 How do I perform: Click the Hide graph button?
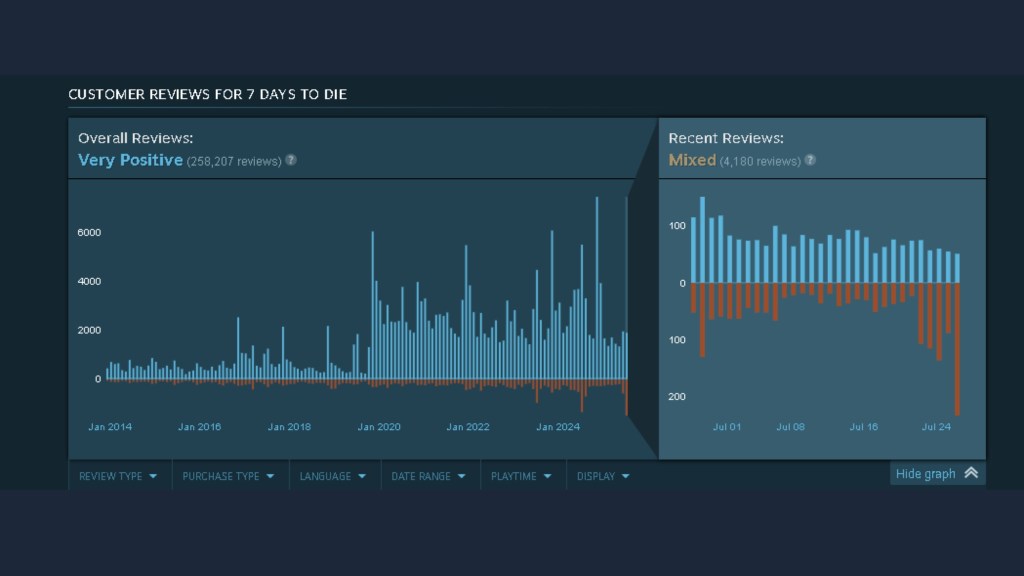tap(937, 473)
